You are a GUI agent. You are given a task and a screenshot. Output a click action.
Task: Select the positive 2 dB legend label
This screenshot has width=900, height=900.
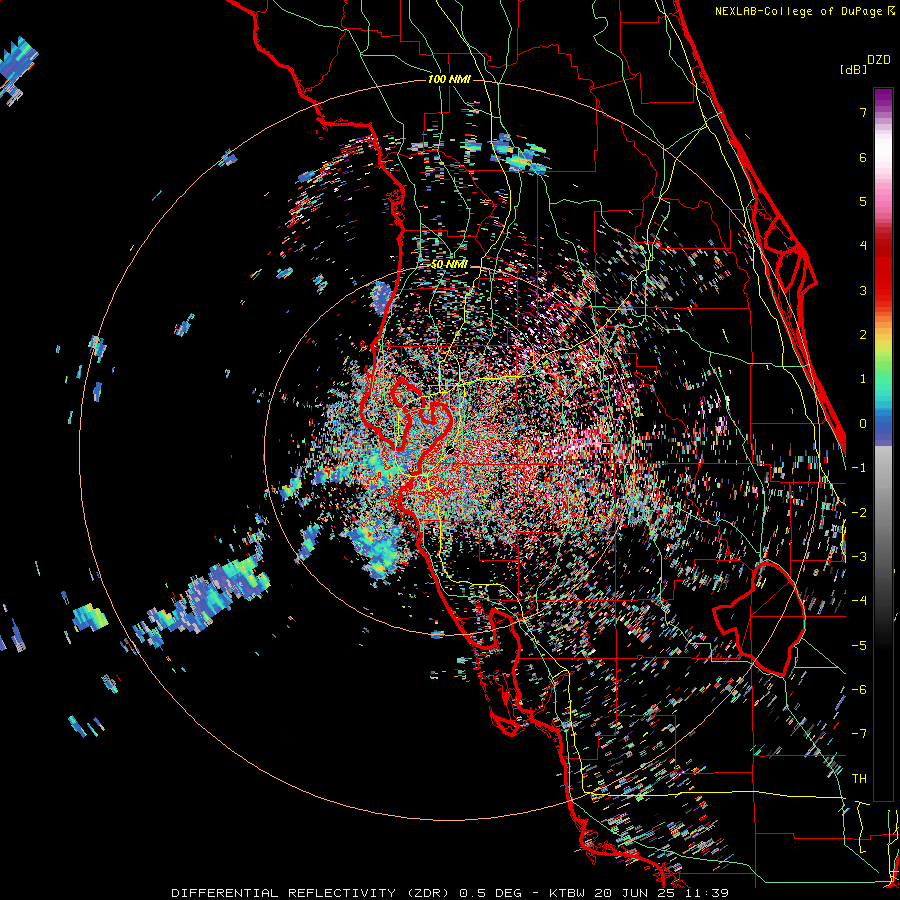tap(863, 334)
